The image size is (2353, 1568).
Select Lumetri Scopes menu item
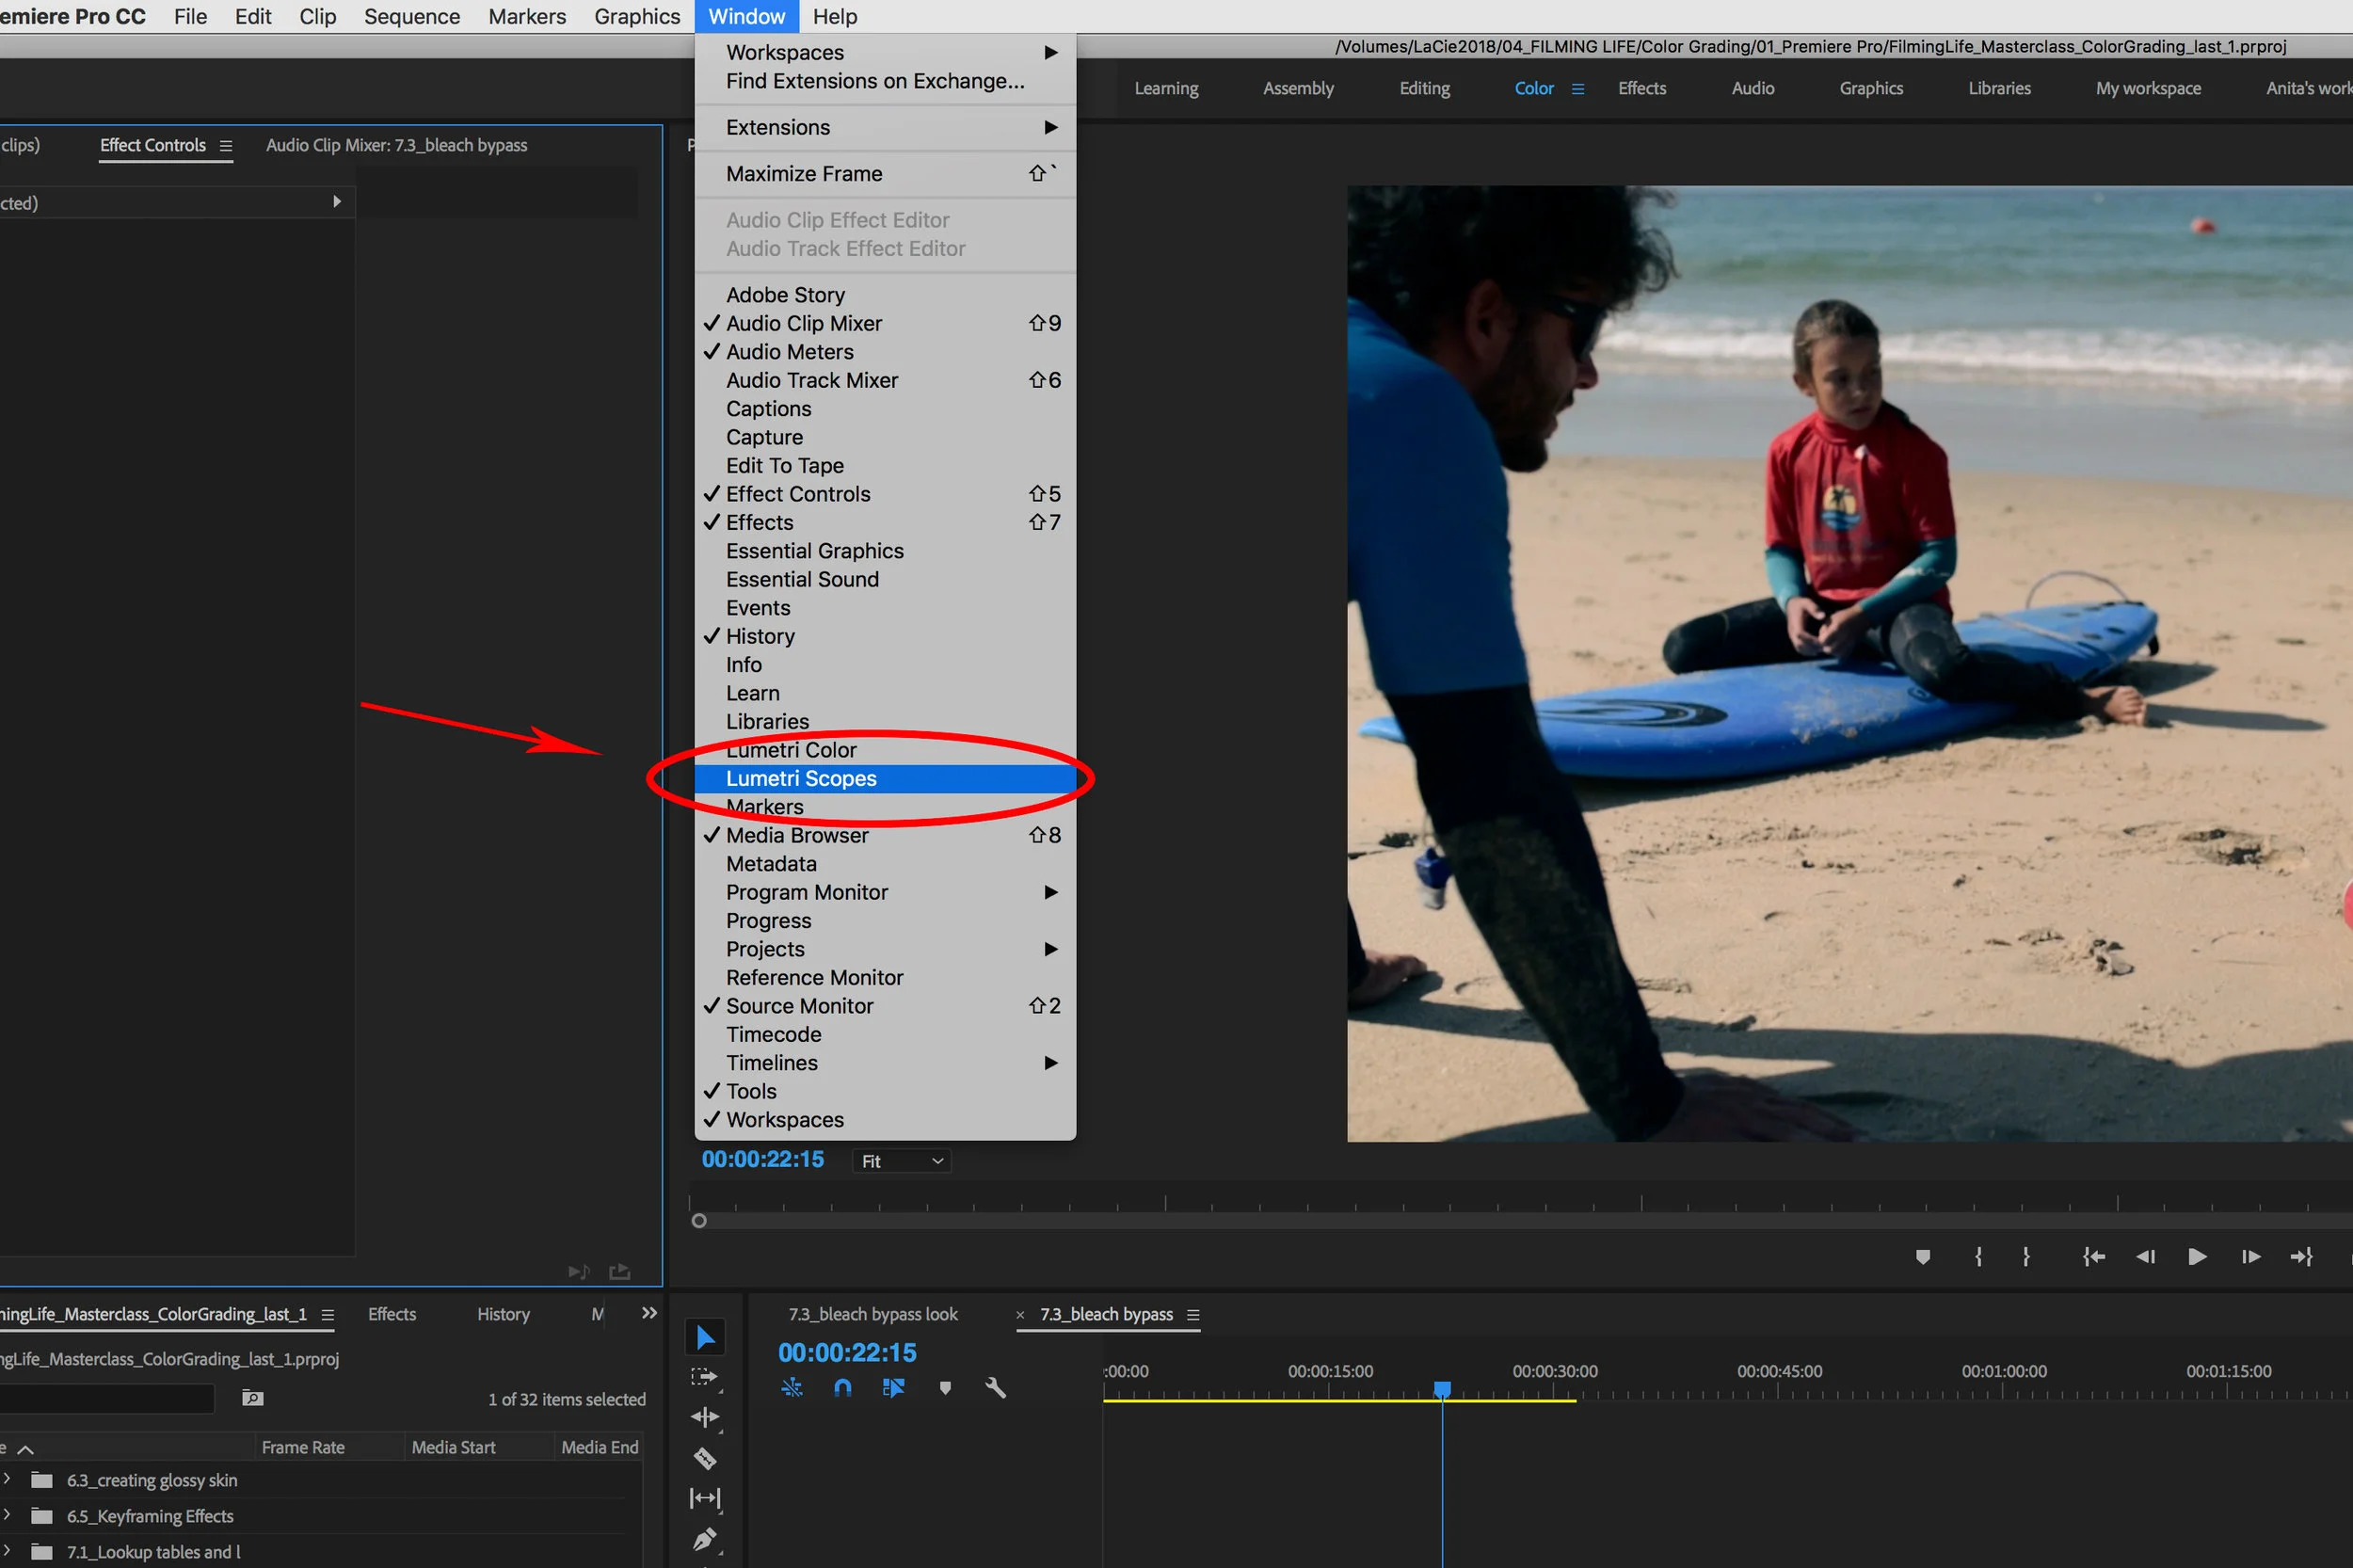pos(885,778)
